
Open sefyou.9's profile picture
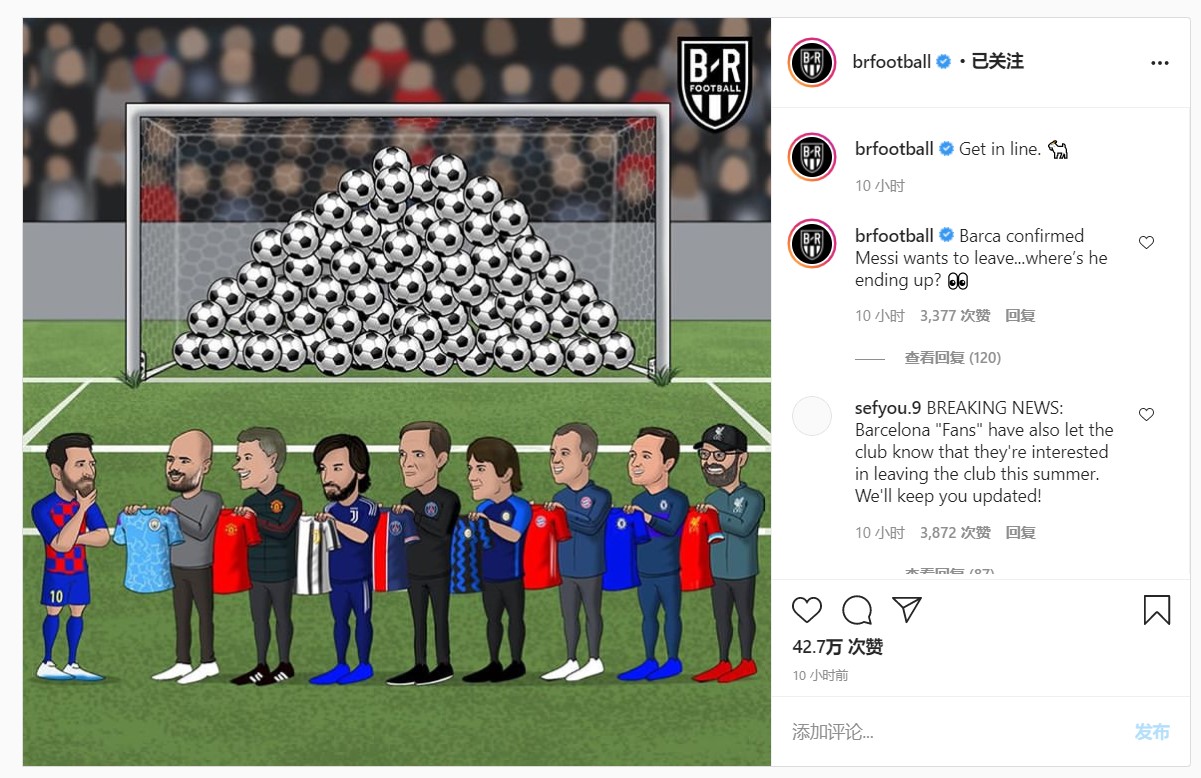click(812, 416)
